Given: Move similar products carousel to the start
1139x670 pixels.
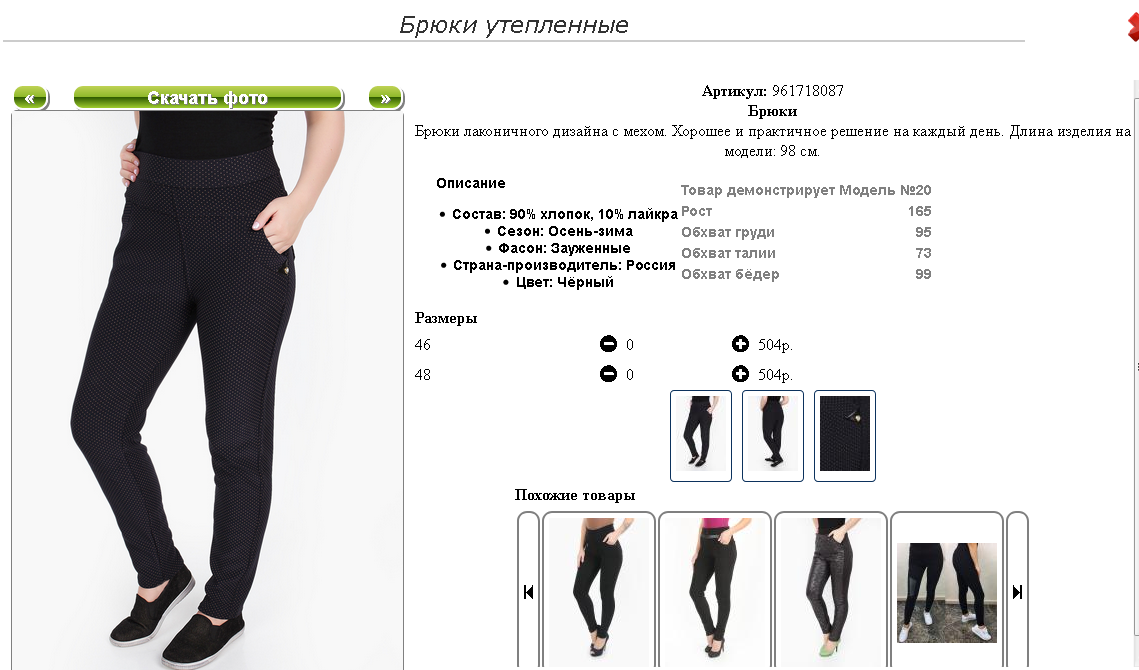Looking at the screenshot, I should coord(528,591).
